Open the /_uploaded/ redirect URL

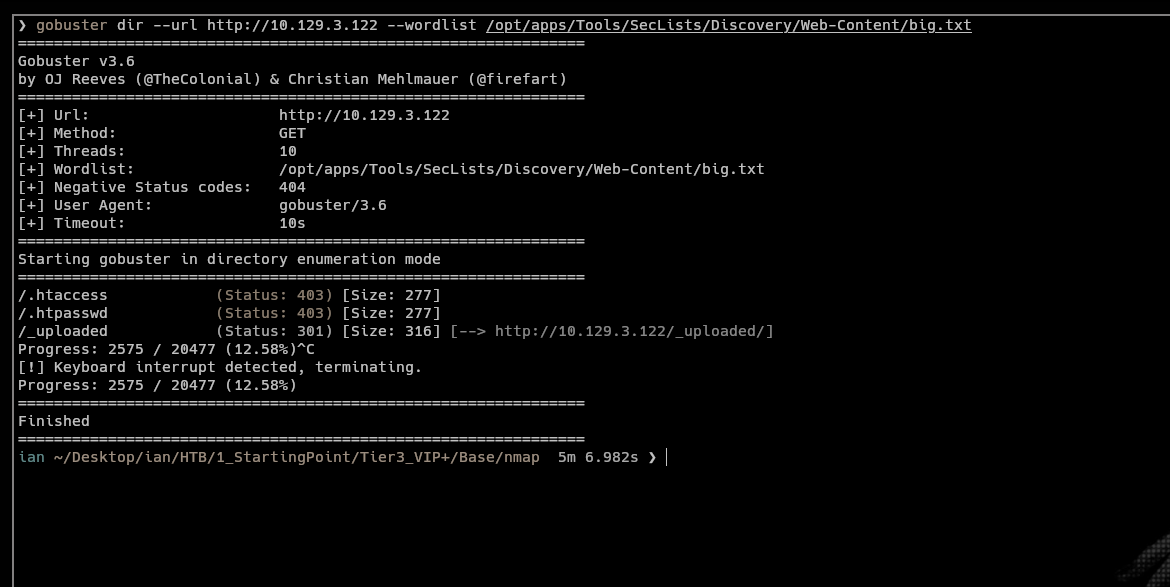click(634, 331)
